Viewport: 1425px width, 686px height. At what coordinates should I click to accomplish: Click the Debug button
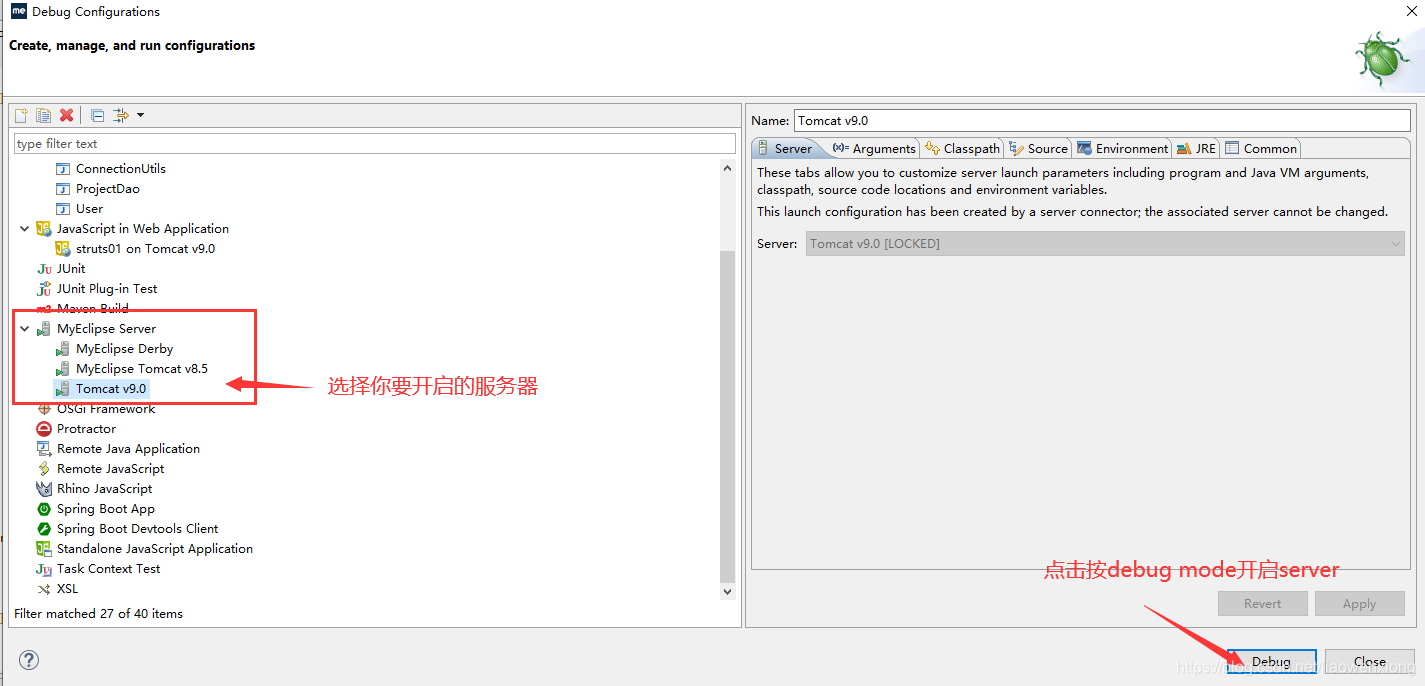pos(1271,661)
